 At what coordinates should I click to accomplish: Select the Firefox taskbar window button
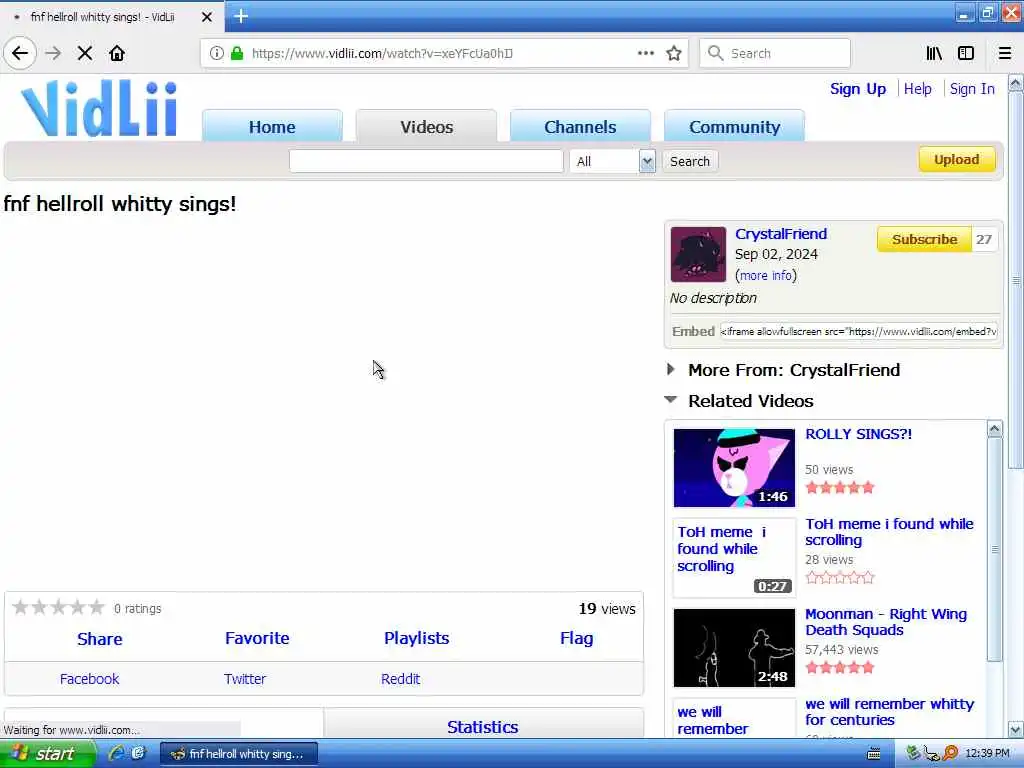point(239,754)
